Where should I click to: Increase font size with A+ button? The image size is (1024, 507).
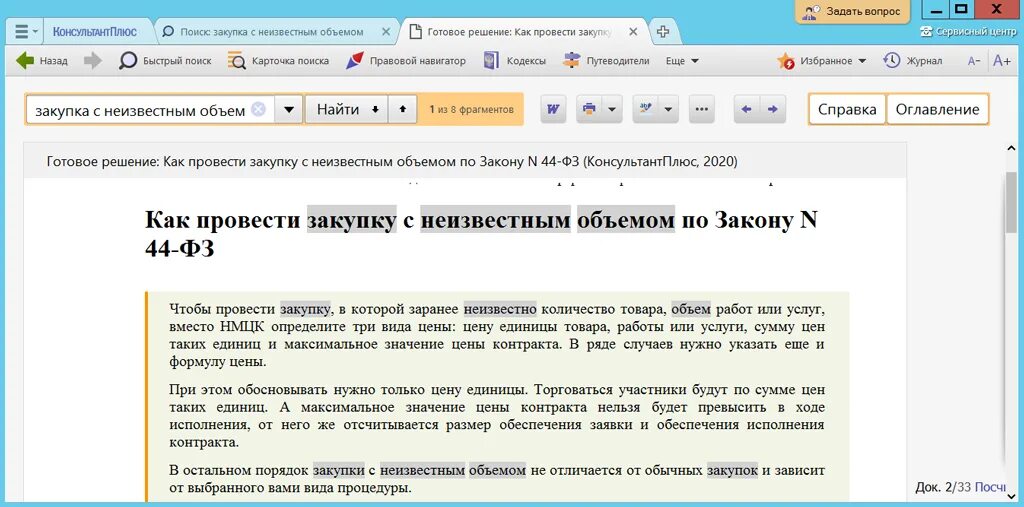[1002, 61]
